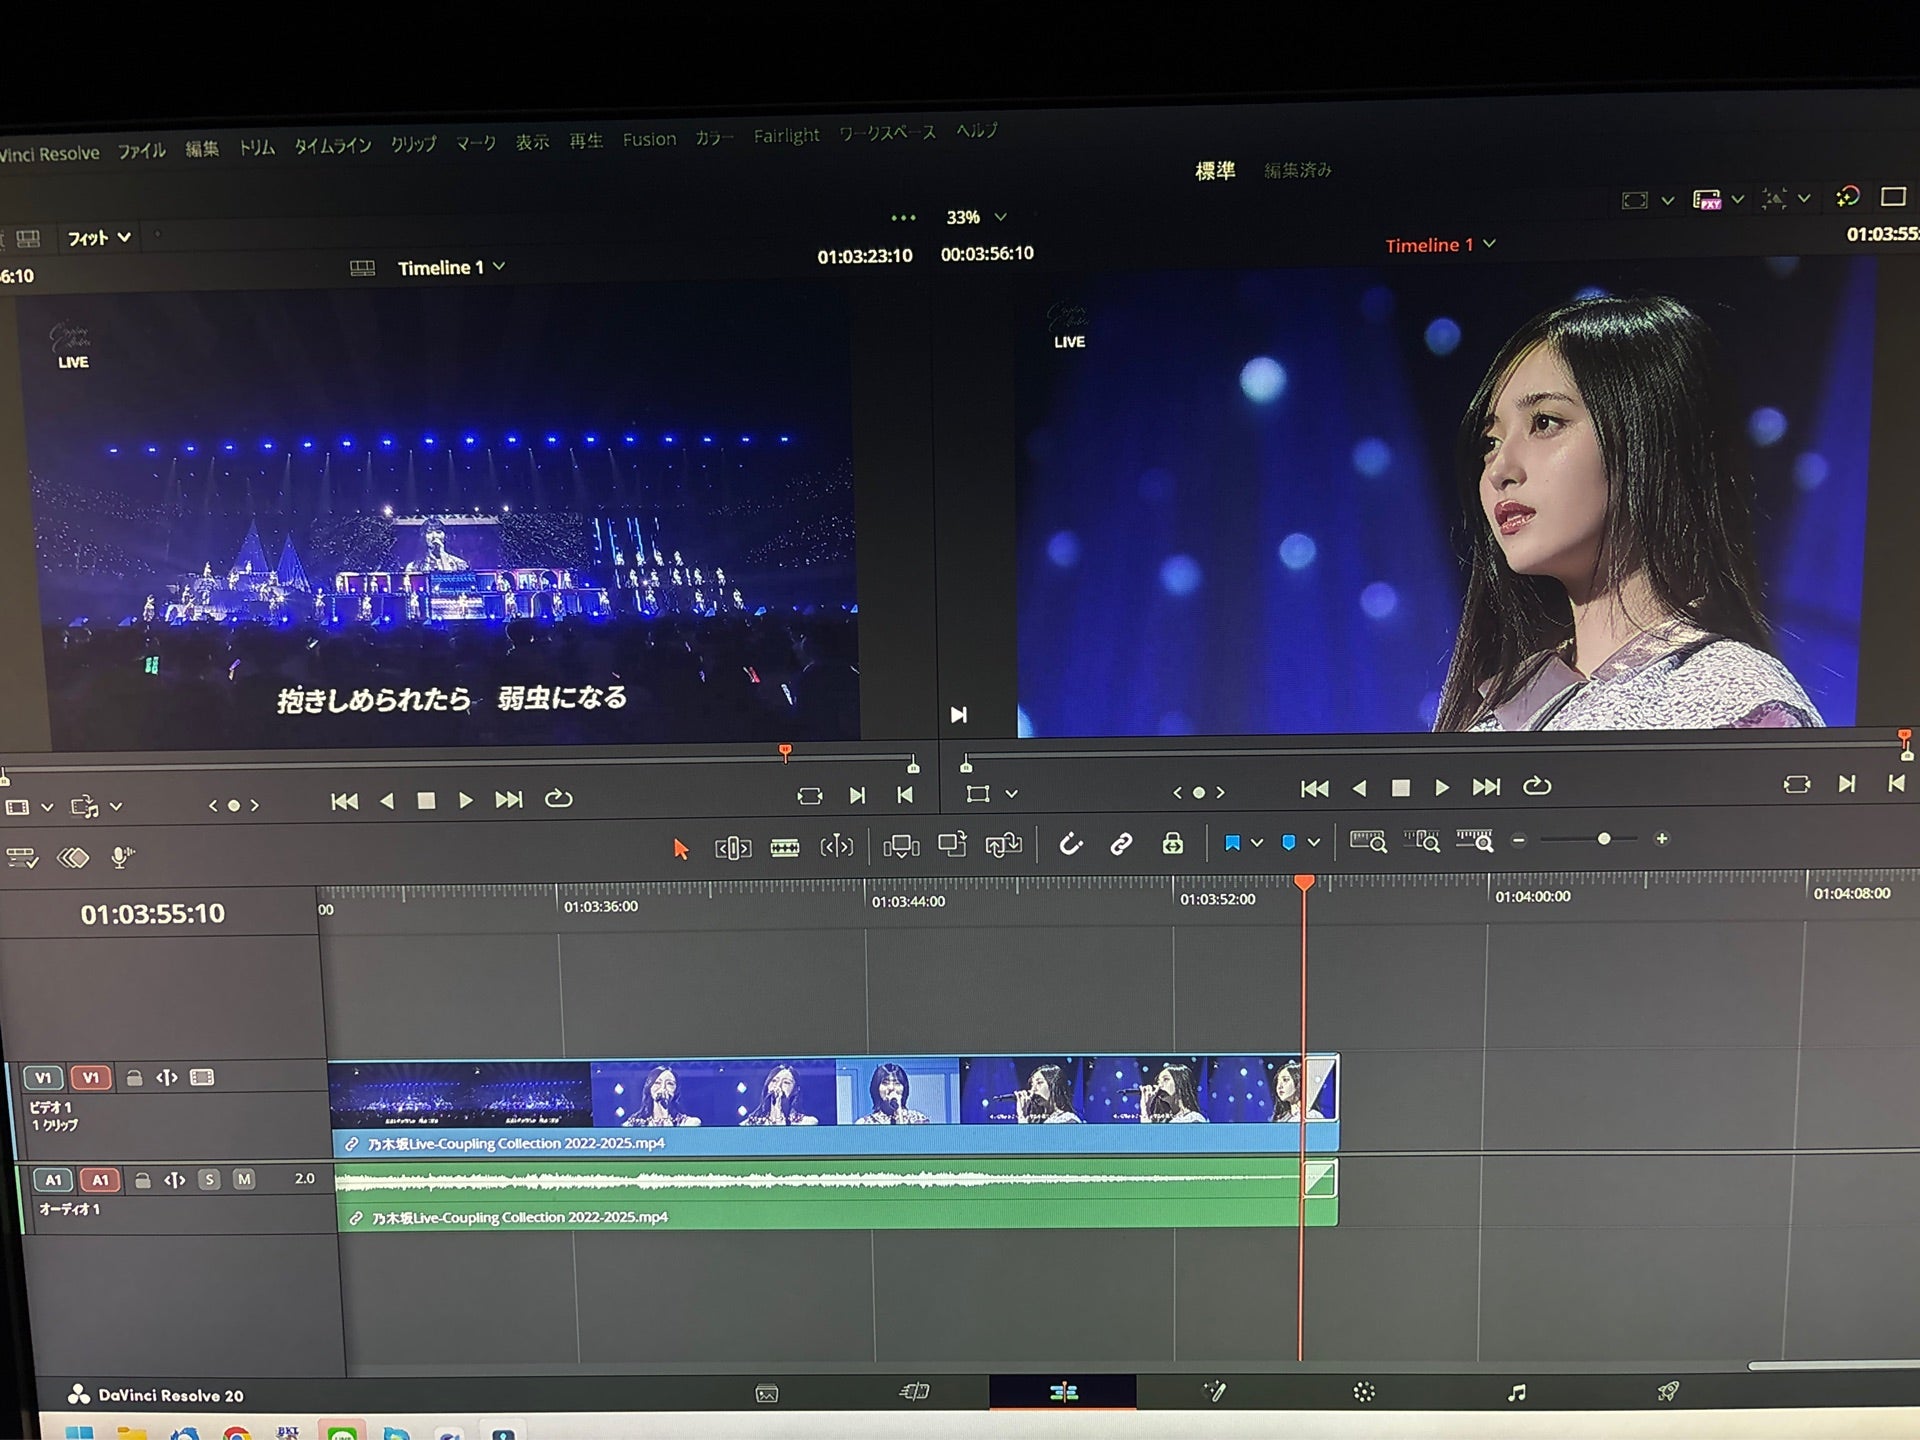Click the minus zoom-out button

(1519, 840)
